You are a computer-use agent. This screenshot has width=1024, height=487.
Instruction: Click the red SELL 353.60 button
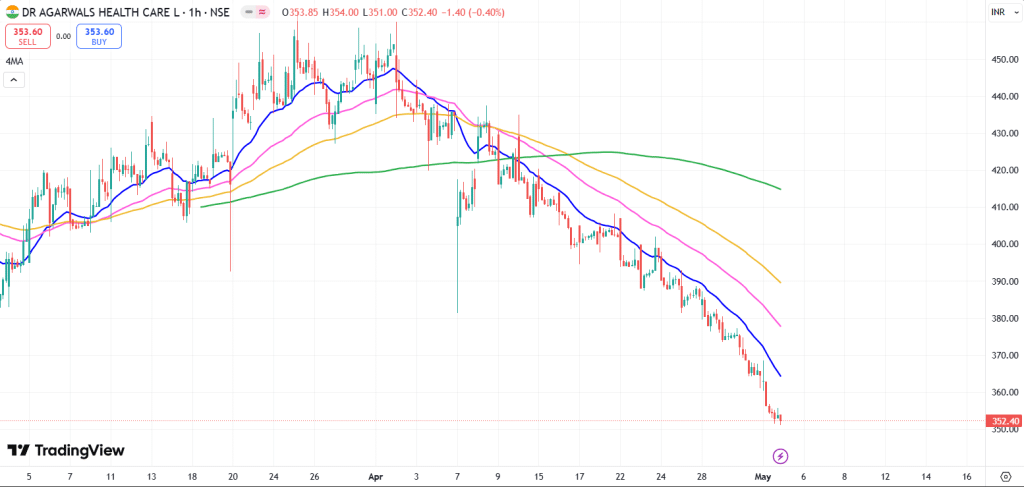point(27,36)
